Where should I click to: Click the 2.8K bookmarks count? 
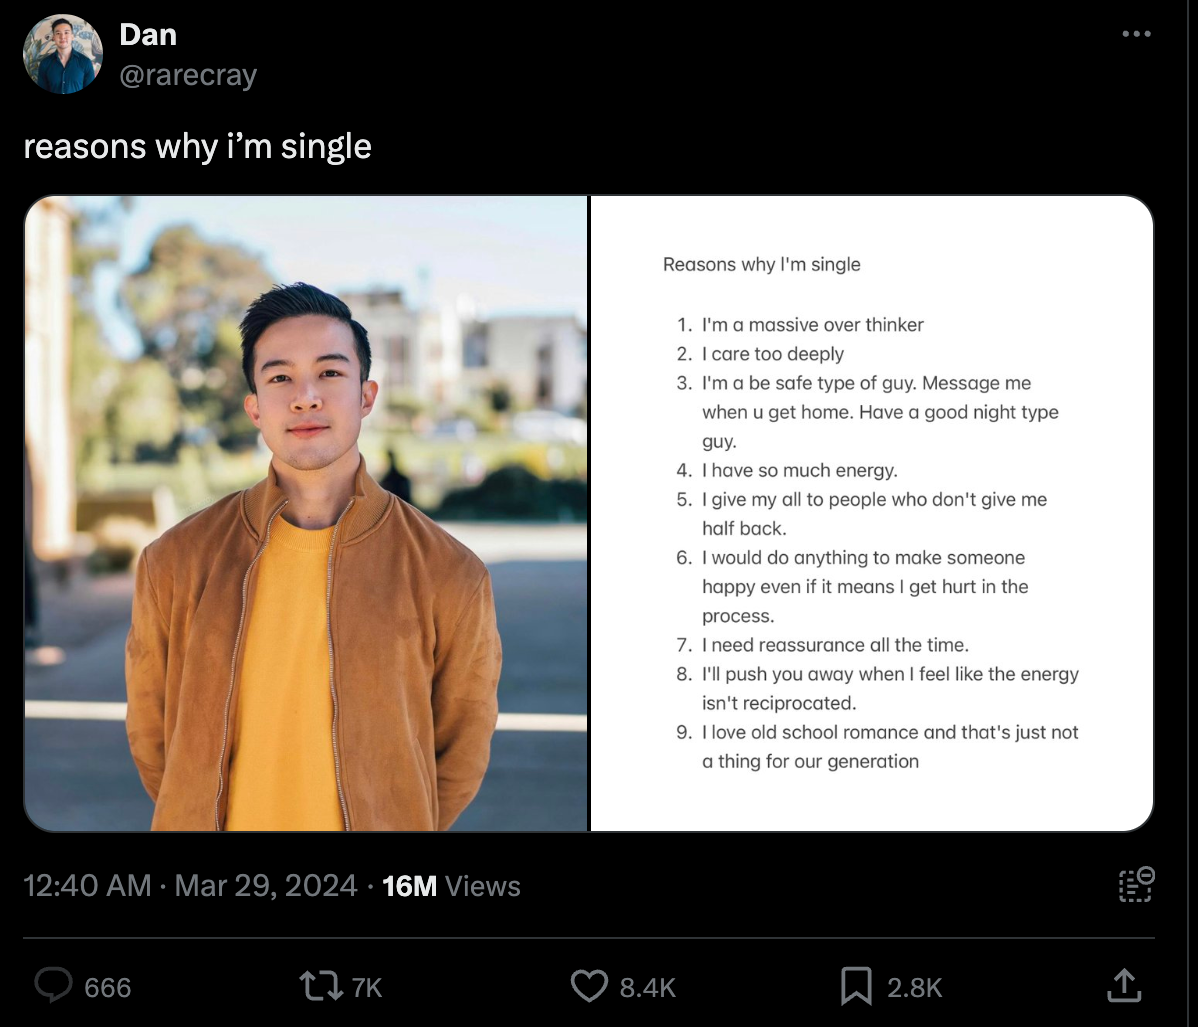point(915,987)
